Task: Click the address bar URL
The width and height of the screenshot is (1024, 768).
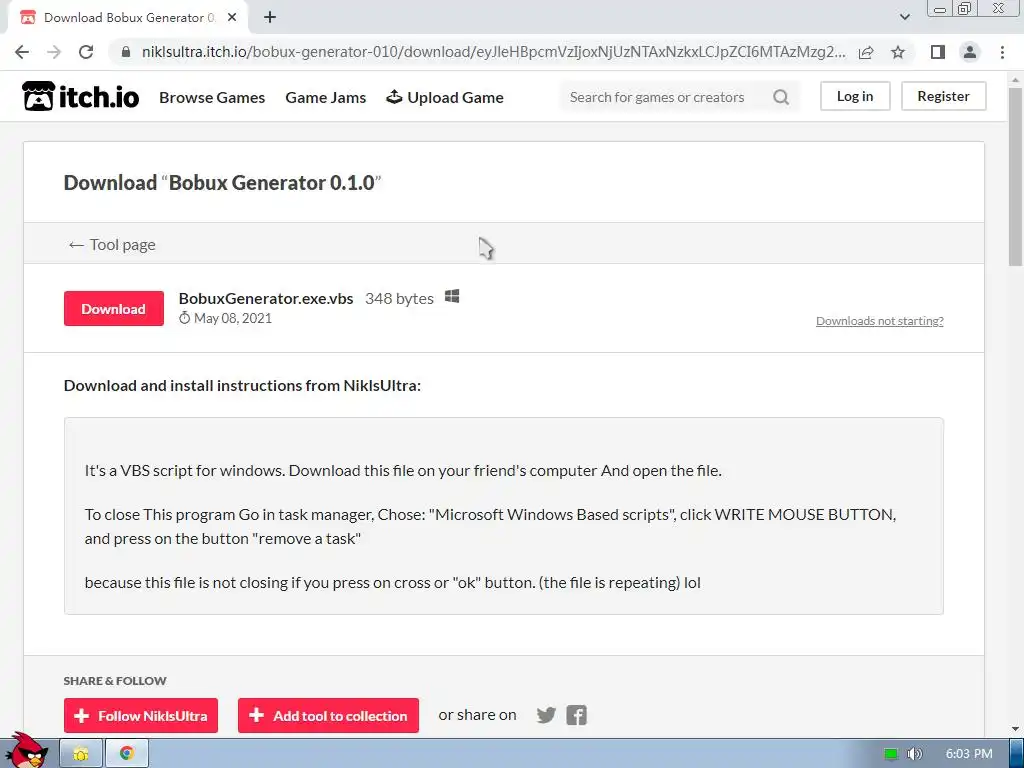Action: tap(493, 52)
